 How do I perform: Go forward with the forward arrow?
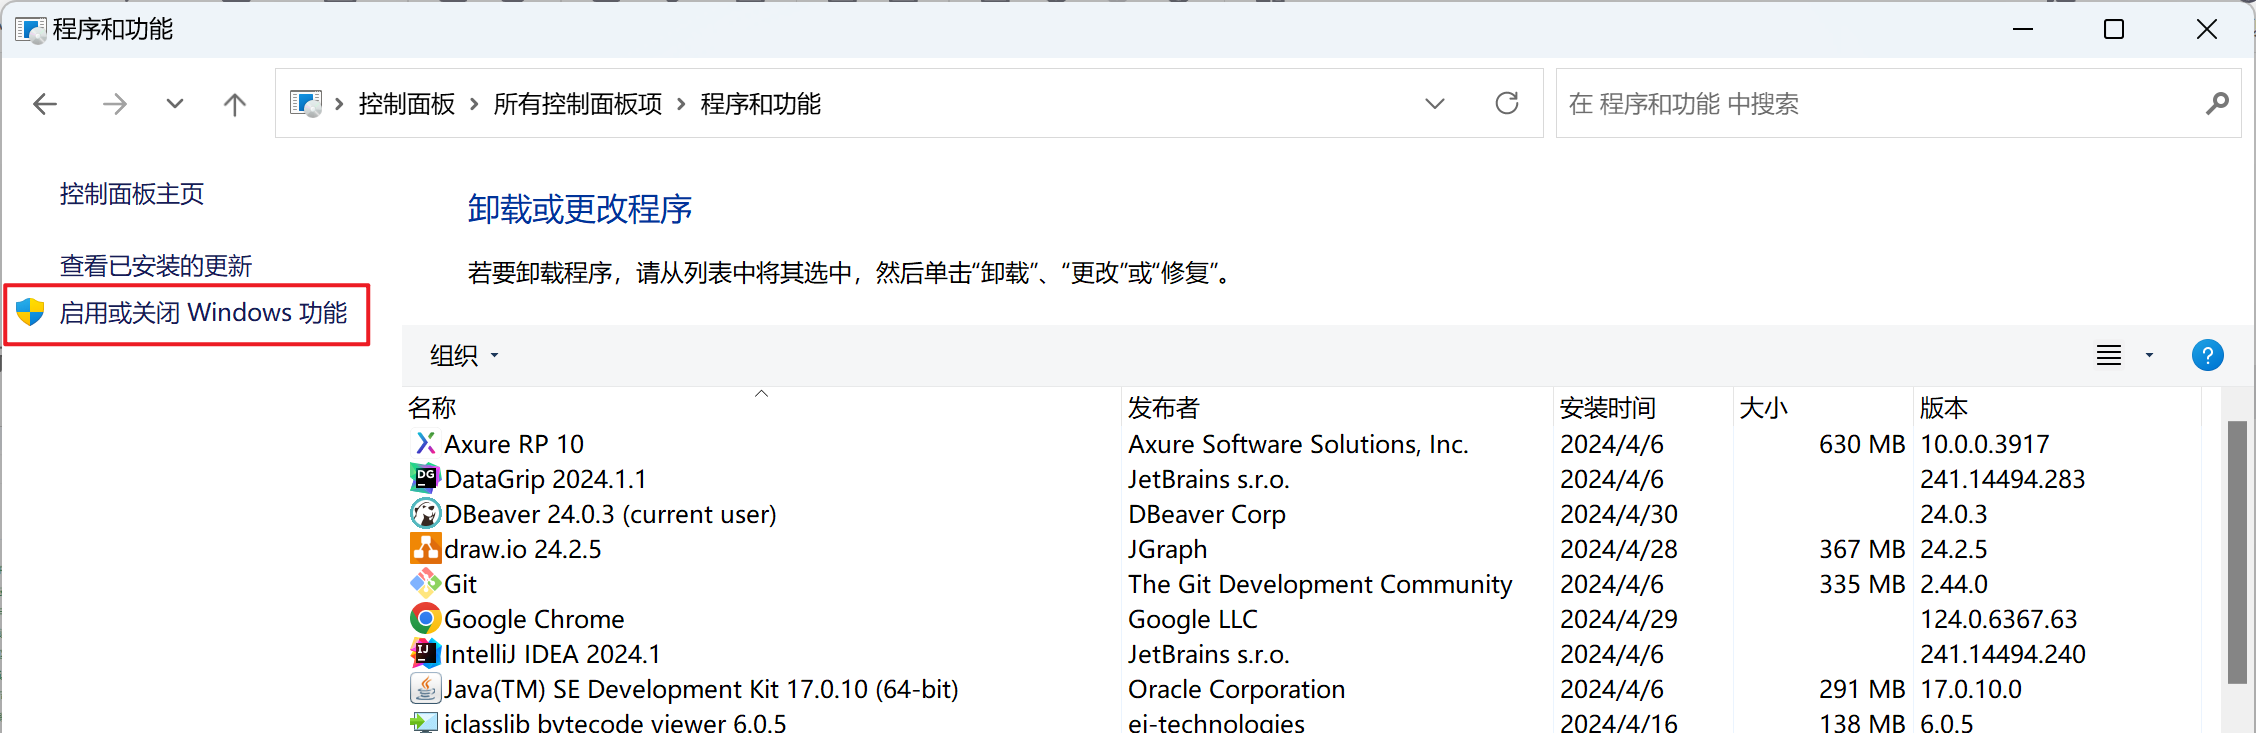click(115, 104)
